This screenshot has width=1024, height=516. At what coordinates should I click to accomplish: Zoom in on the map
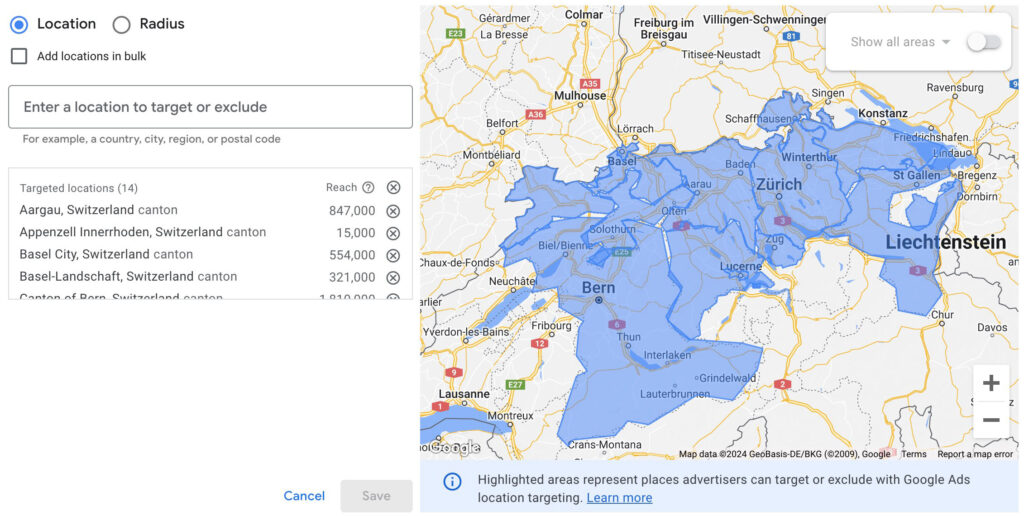tap(991, 383)
